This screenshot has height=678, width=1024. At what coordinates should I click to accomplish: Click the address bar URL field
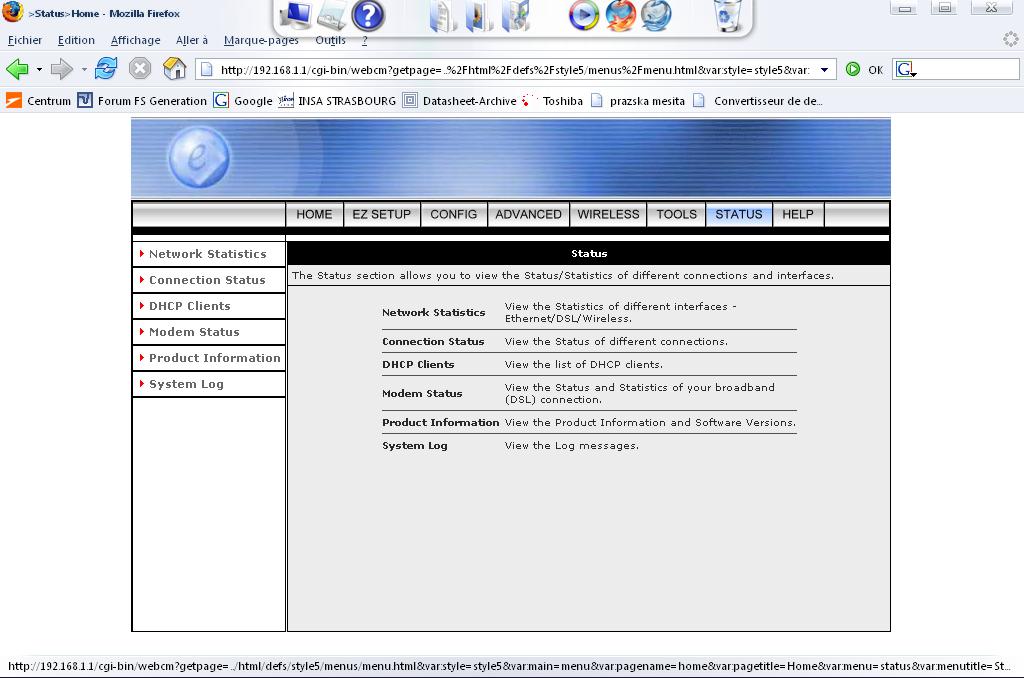pyautogui.click(x=515, y=70)
